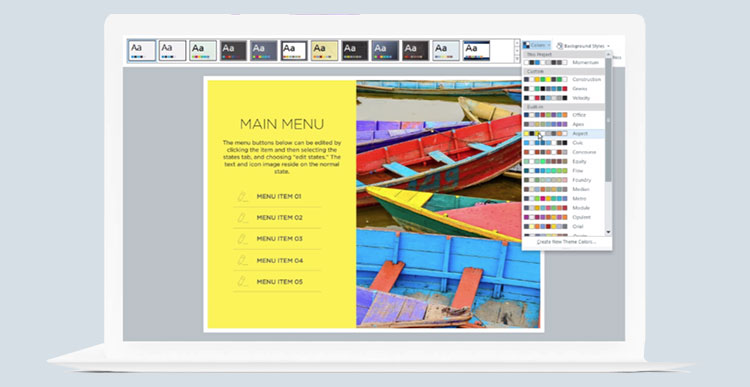Select the Momentum color scheme
Image resolution: width=750 pixels, height=387 pixels.
click(563, 62)
